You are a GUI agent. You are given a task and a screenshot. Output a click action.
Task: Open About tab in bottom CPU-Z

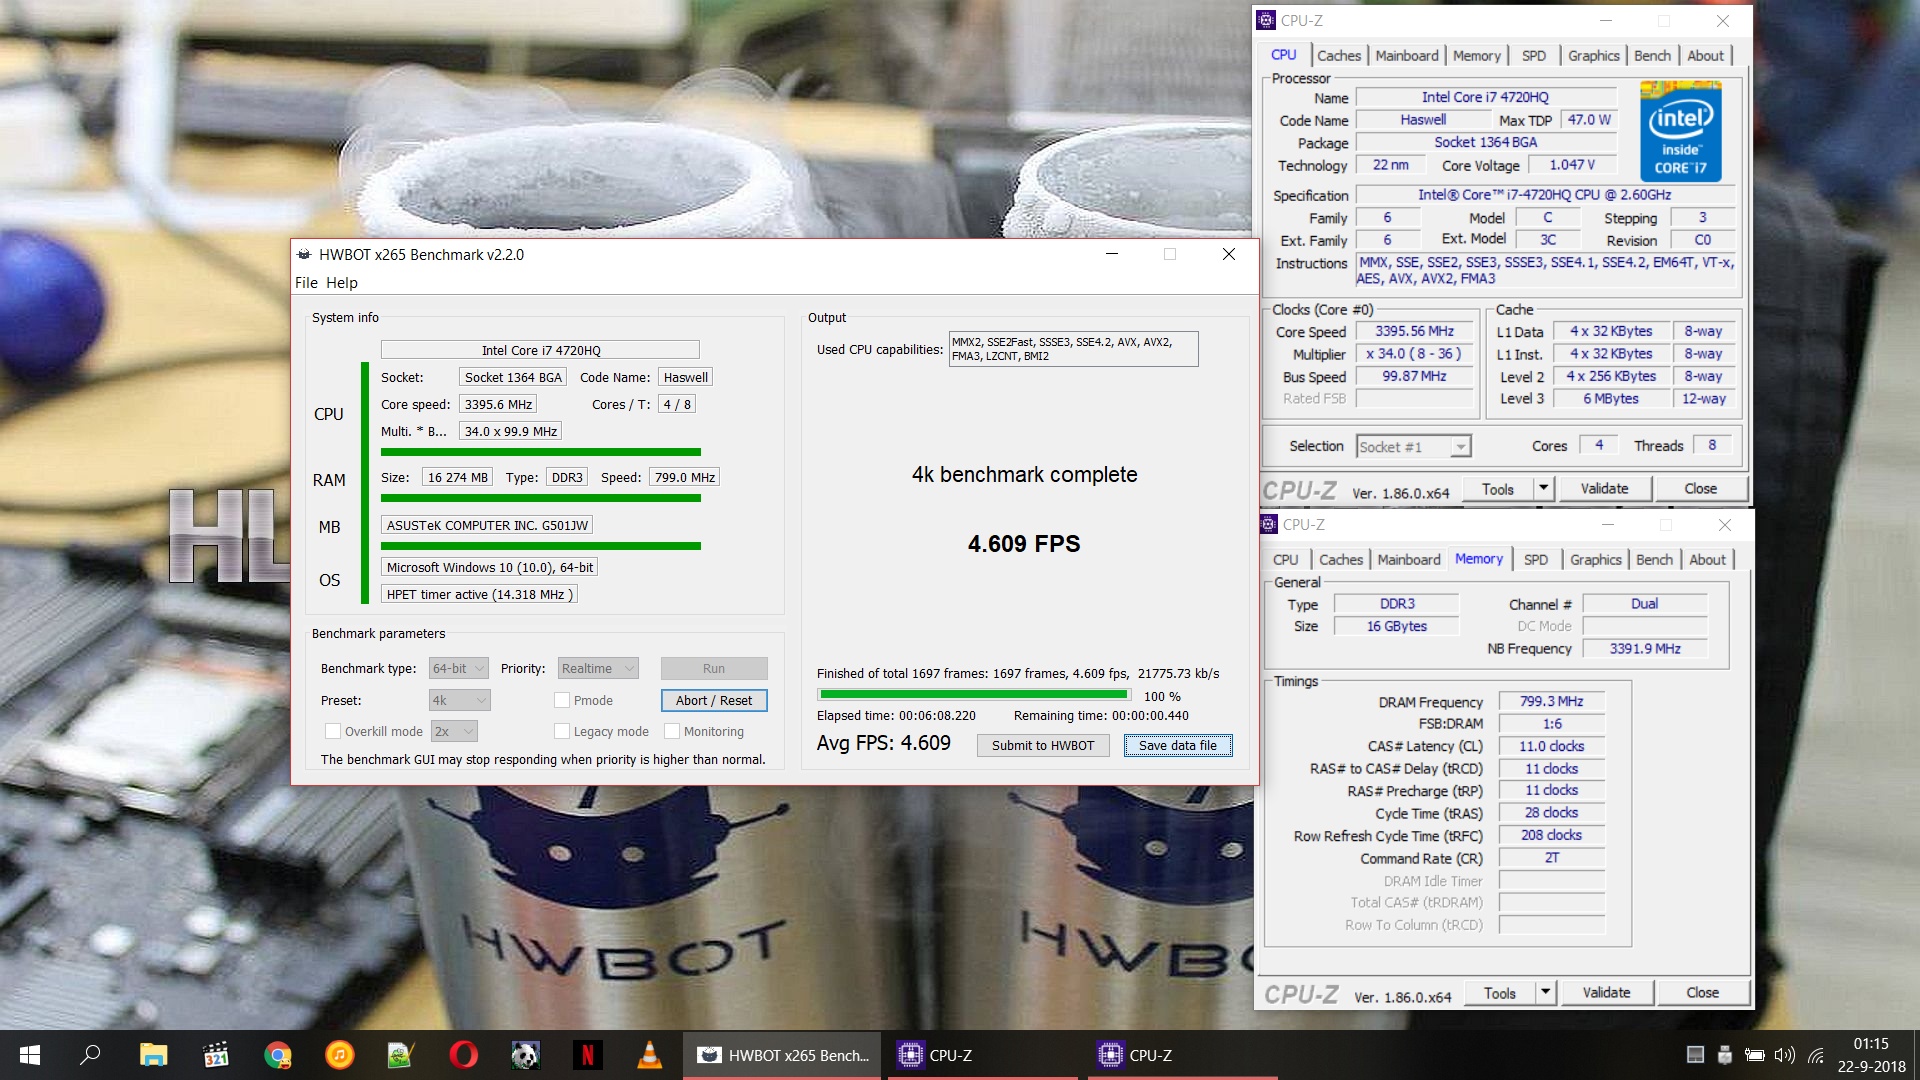coord(1708,560)
